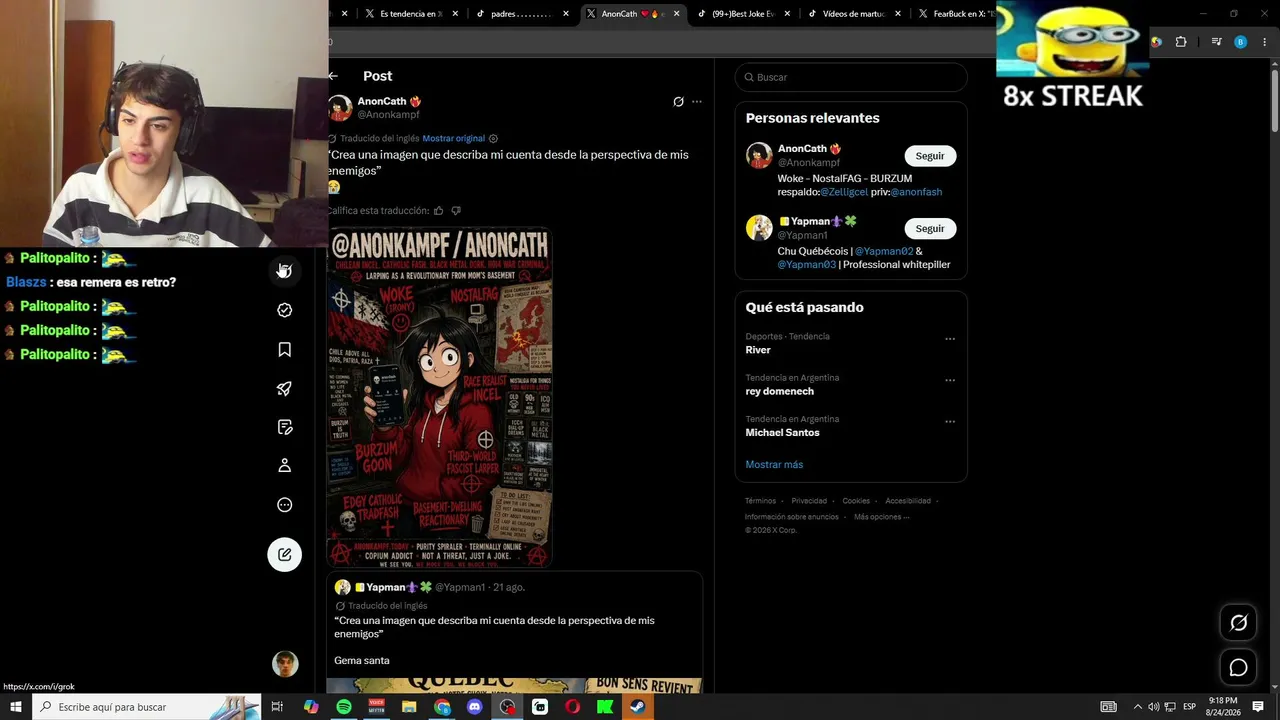
Task: Open the rey domenech trending topic
Action: tap(778, 392)
